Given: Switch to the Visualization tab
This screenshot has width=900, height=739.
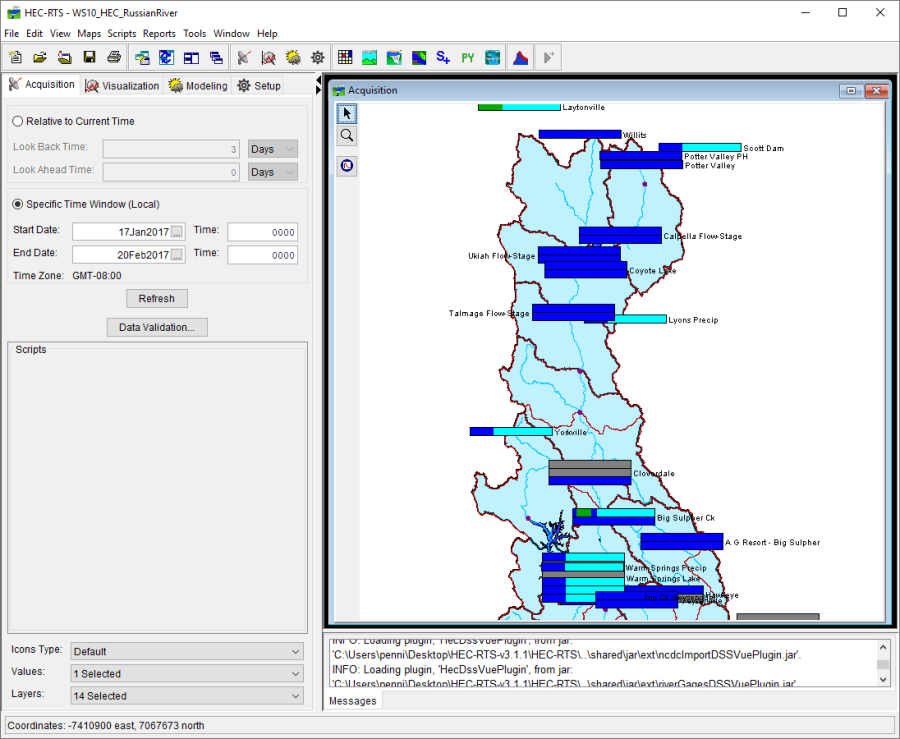Looking at the screenshot, I should pyautogui.click(x=122, y=85).
